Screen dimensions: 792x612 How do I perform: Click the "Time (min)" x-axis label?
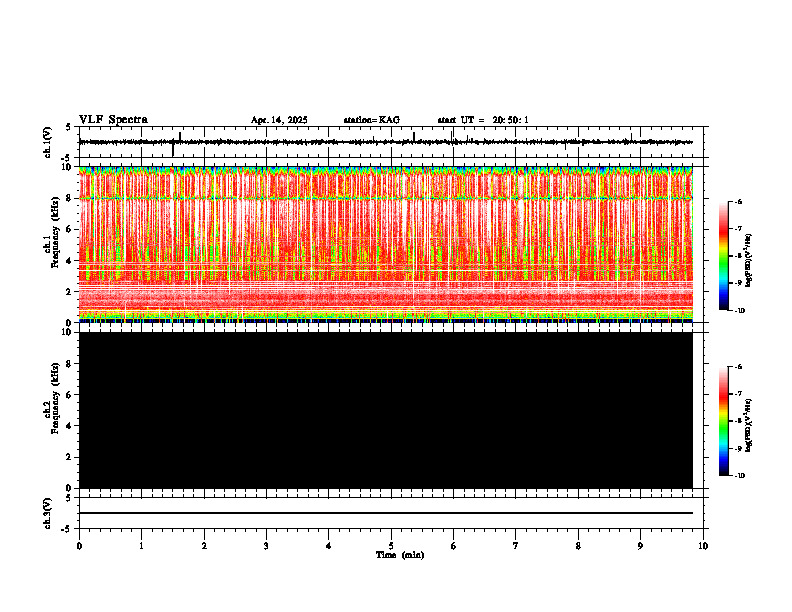tap(400, 555)
